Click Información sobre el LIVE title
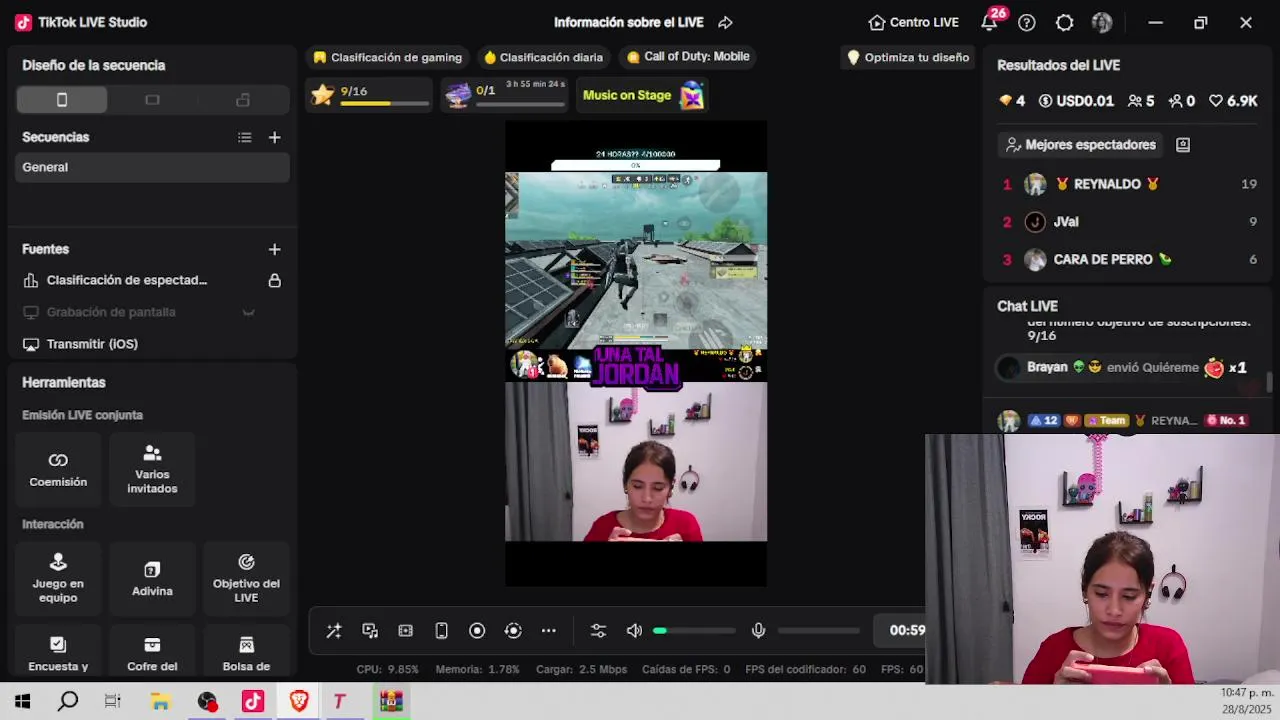This screenshot has width=1280, height=720. click(629, 22)
